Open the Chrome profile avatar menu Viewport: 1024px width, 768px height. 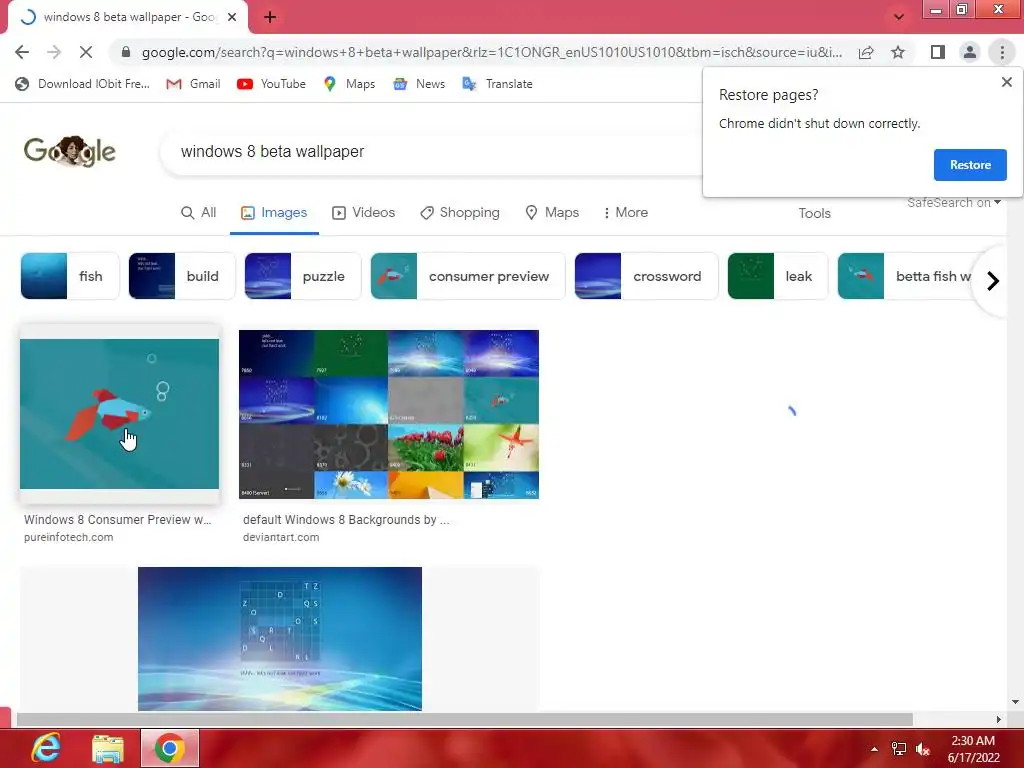(970, 52)
